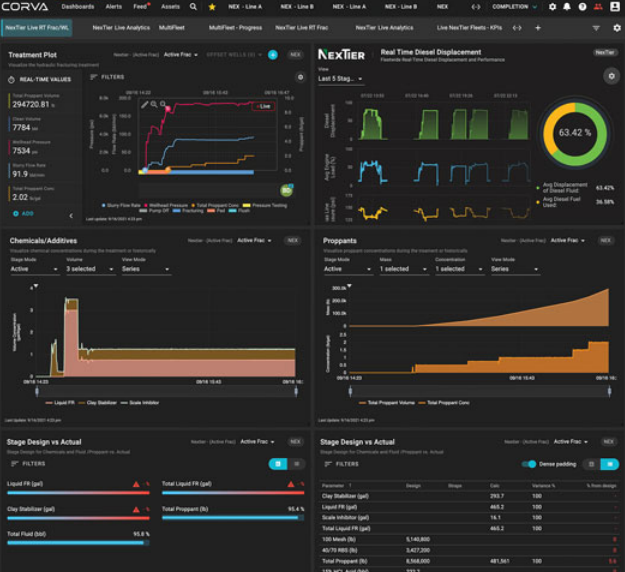Open Treatment Plot settings gear
The height and width of the screenshot is (572, 625).
300,76
